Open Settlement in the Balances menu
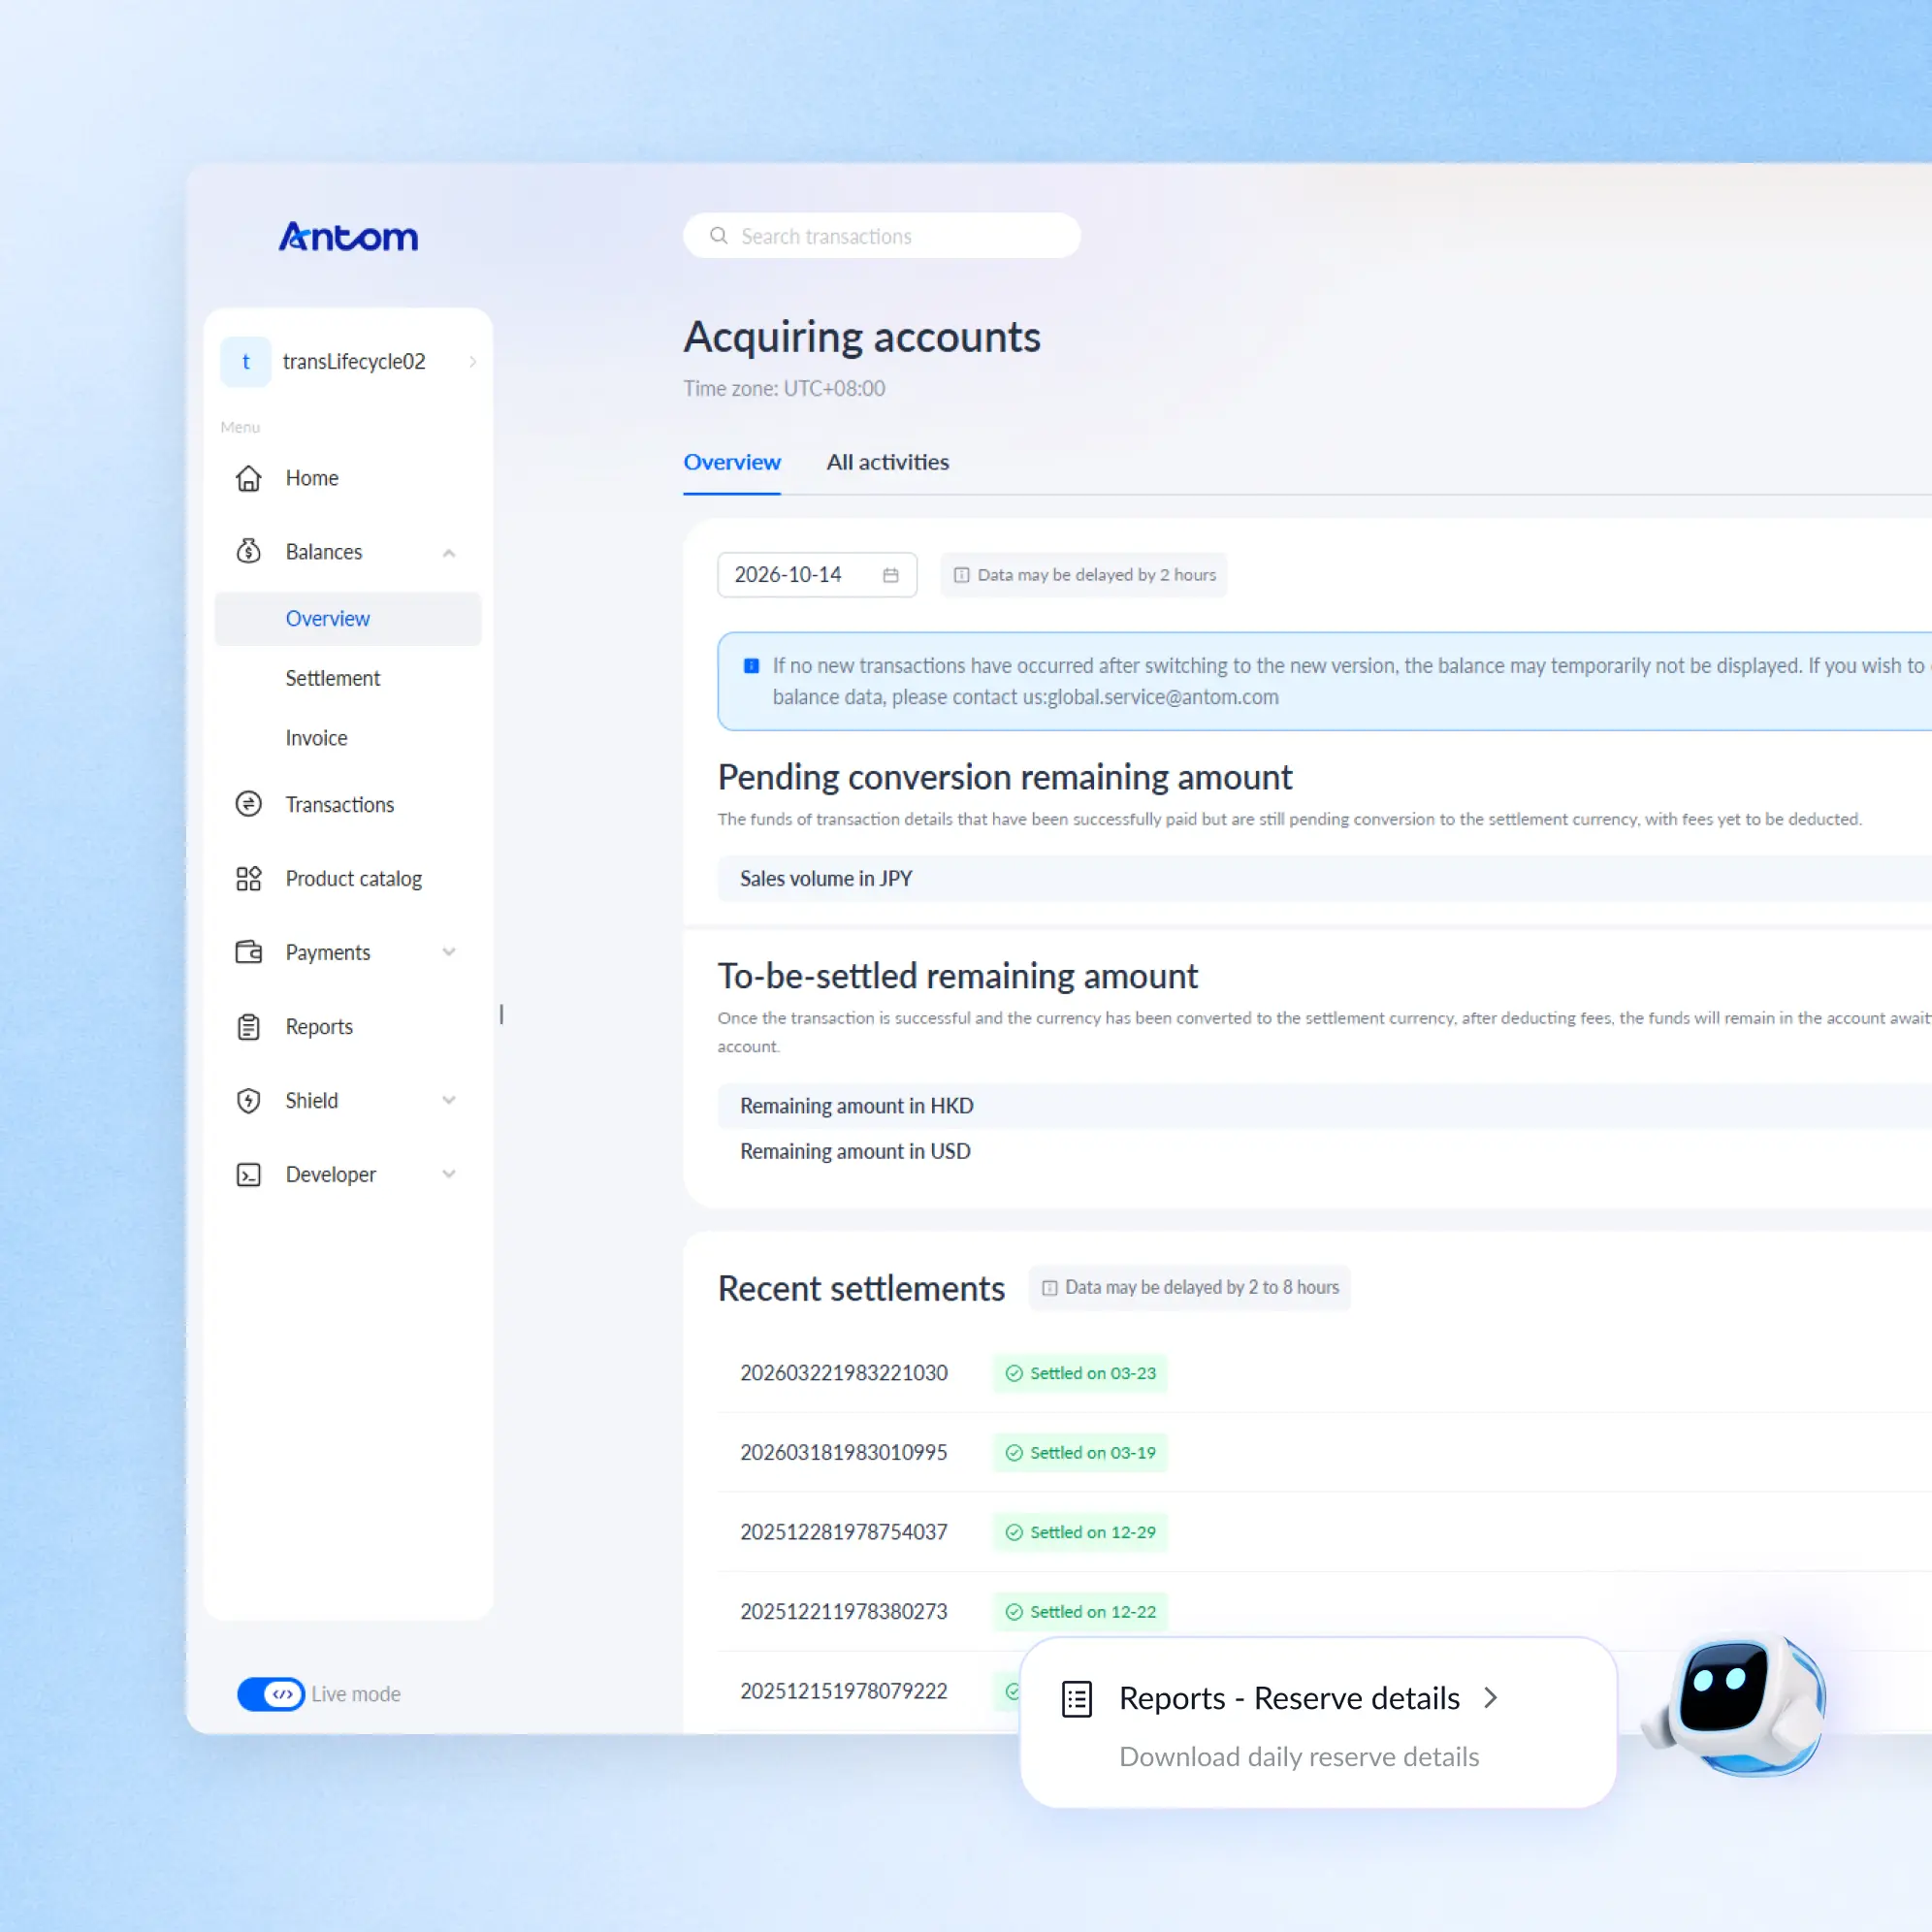 pos(332,678)
